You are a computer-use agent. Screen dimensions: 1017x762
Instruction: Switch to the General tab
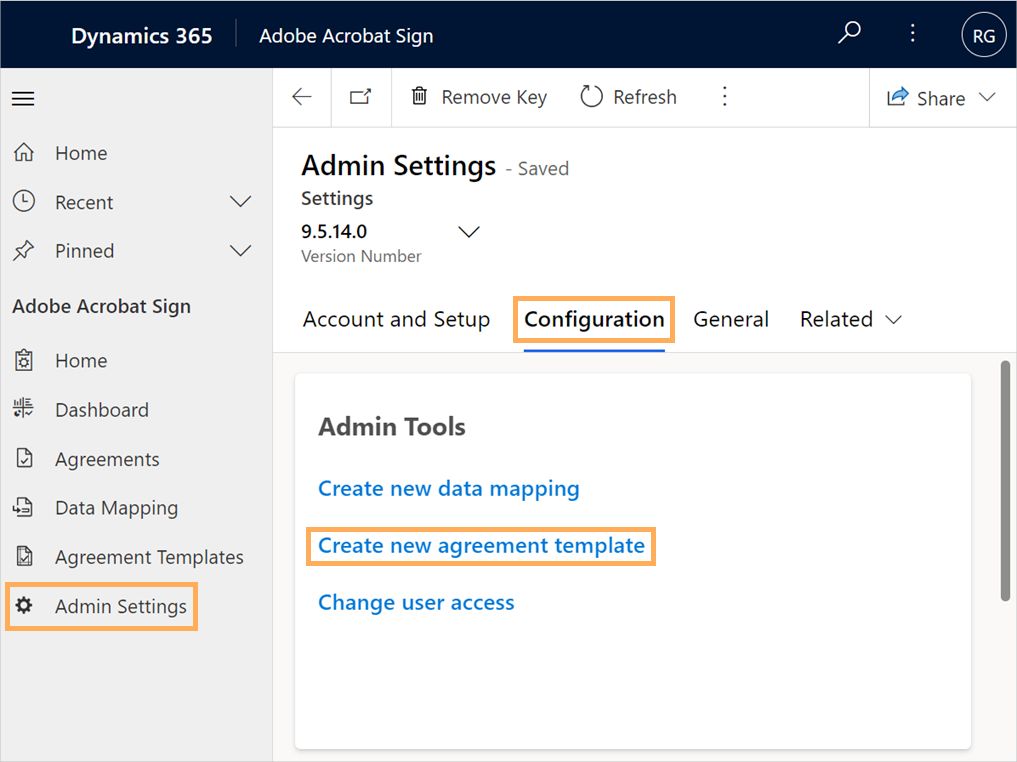click(x=731, y=319)
